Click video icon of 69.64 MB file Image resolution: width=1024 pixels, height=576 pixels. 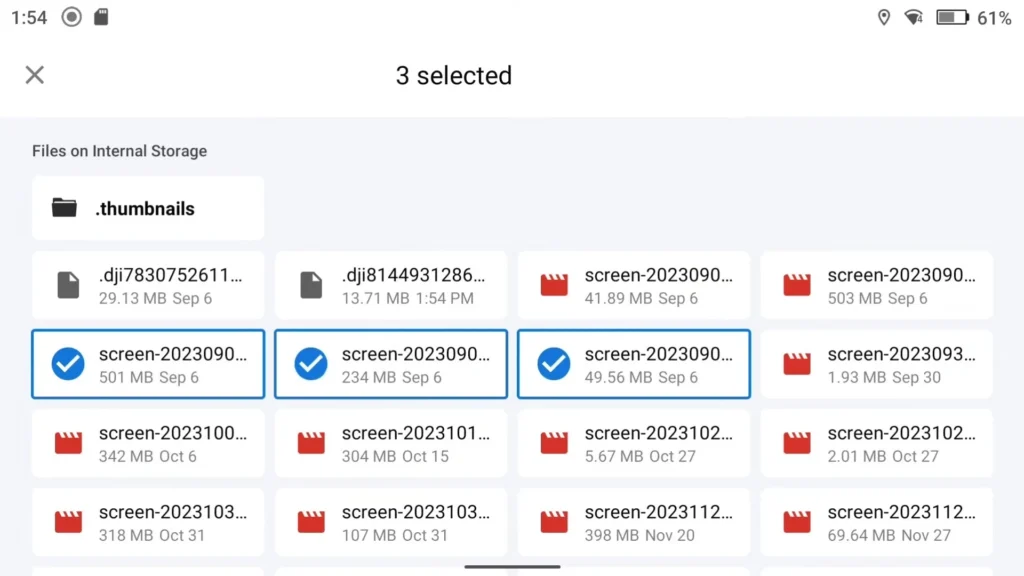coord(797,522)
